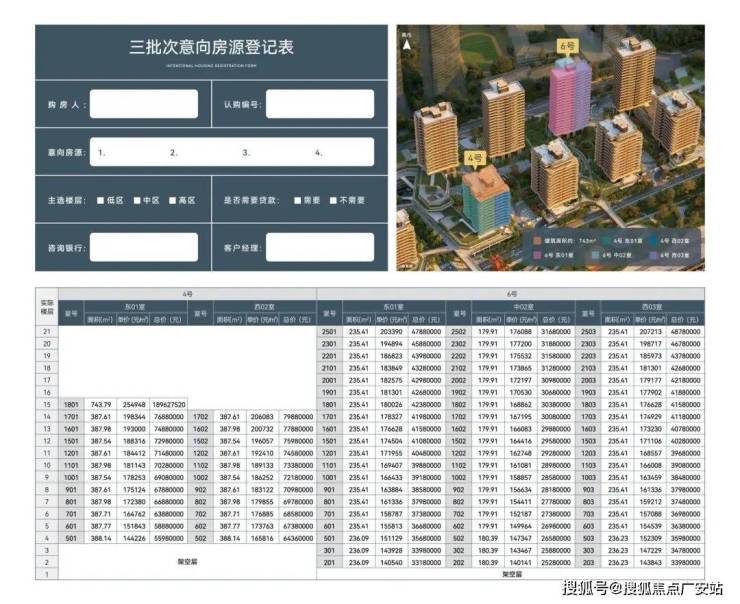Click the north compass arrow on the site map
This screenshot has height=604, width=740.
(407, 46)
